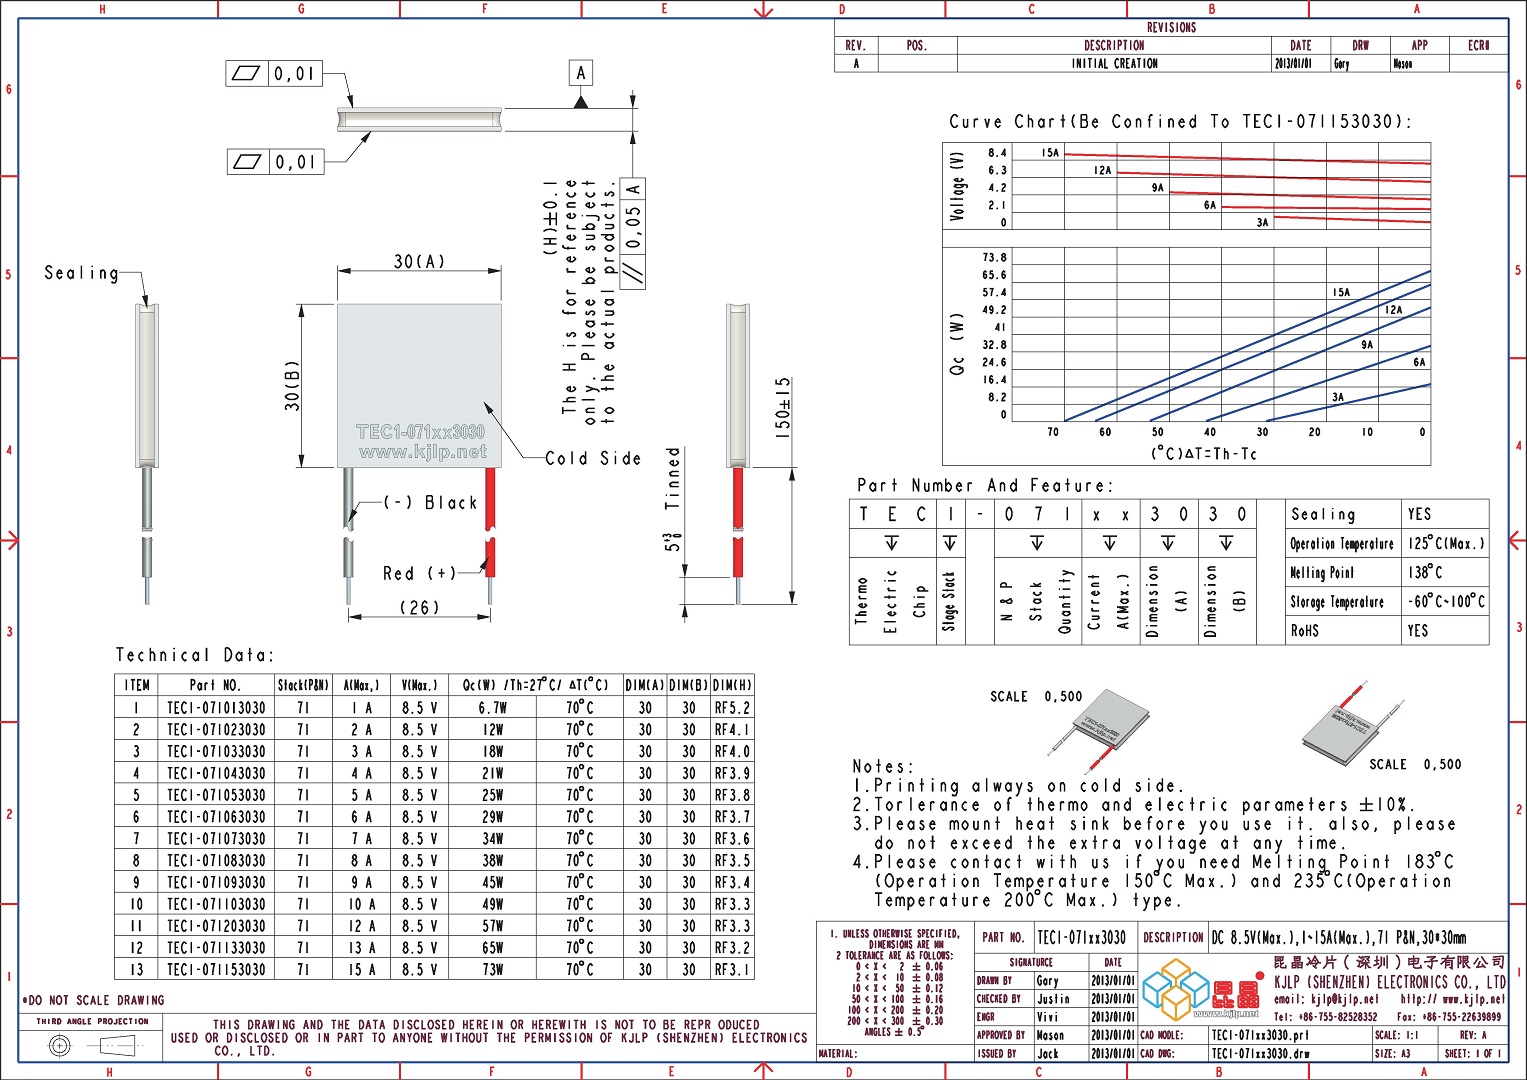Image resolution: width=1527 pixels, height=1080 pixels.
Task: Click the TEC1-07113030 part number cell
Action: click(216, 948)
